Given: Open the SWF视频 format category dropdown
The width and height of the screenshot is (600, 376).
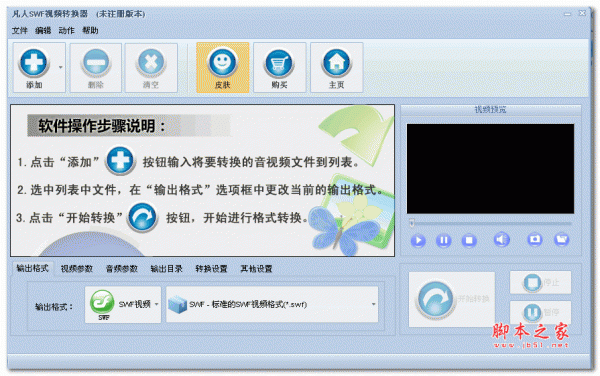Looking at the screenshot, I should click(x=123, y=305).
